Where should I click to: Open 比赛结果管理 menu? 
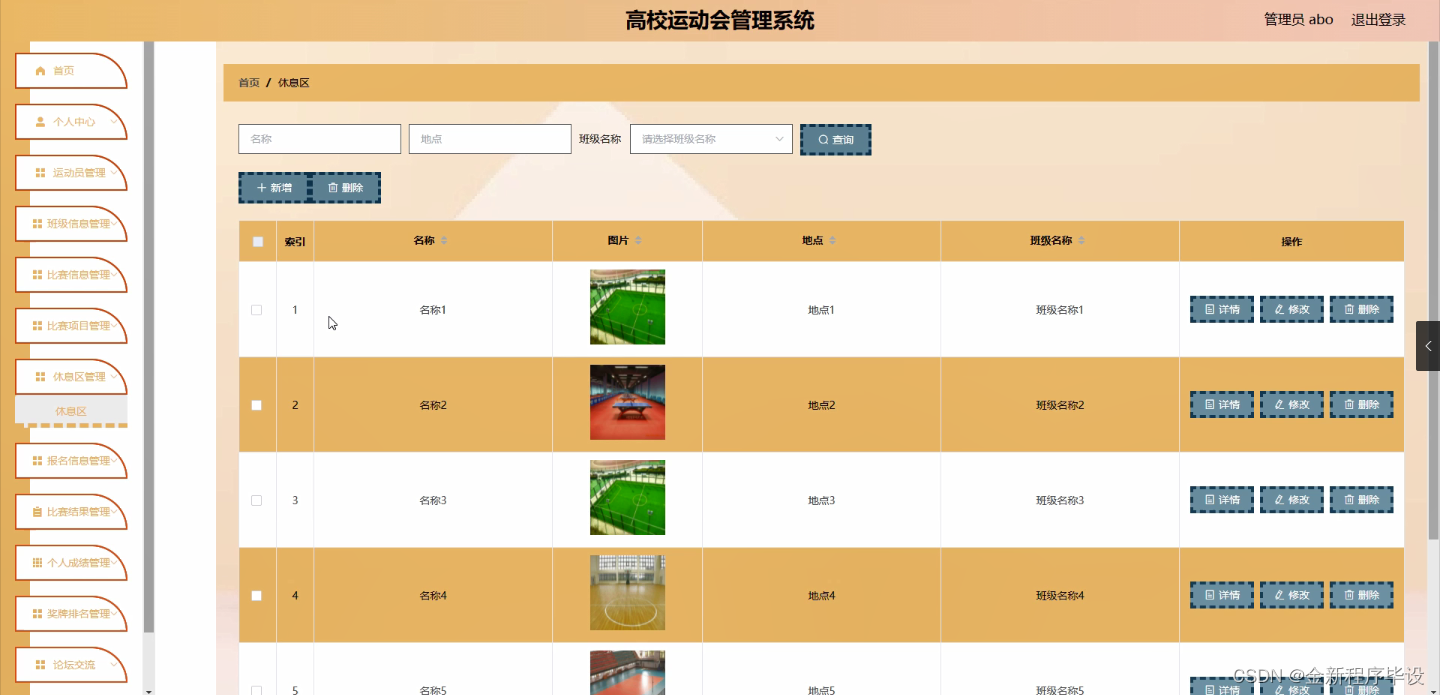point(70,512)
